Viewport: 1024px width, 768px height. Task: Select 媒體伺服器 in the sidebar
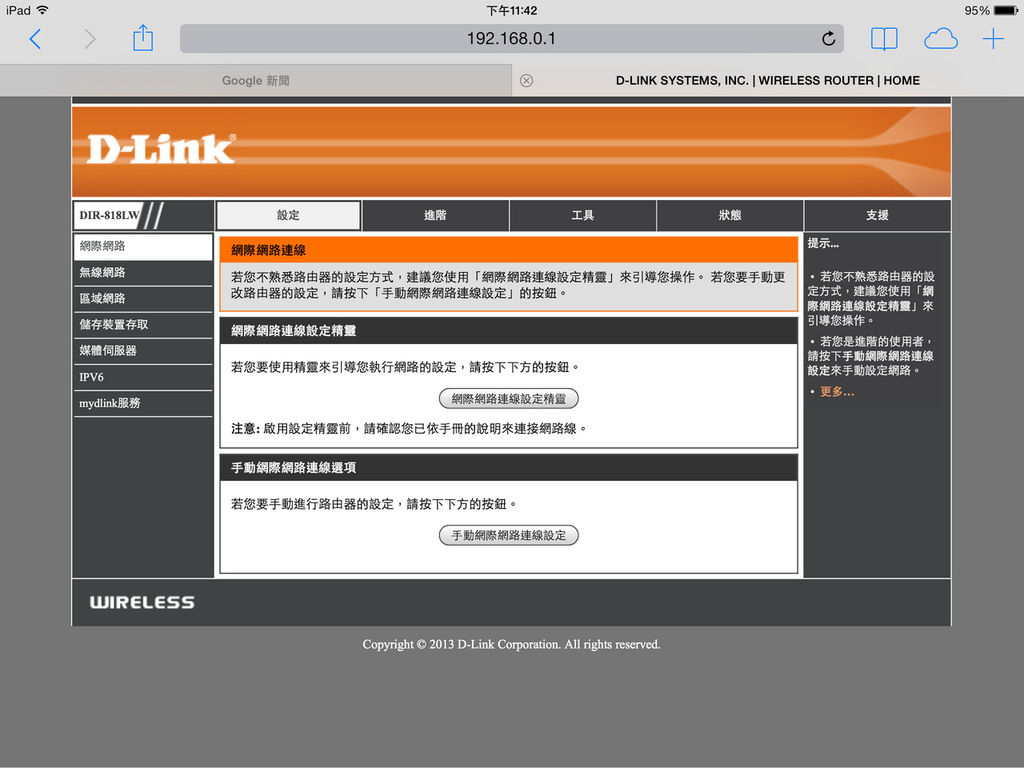[143, 351]
